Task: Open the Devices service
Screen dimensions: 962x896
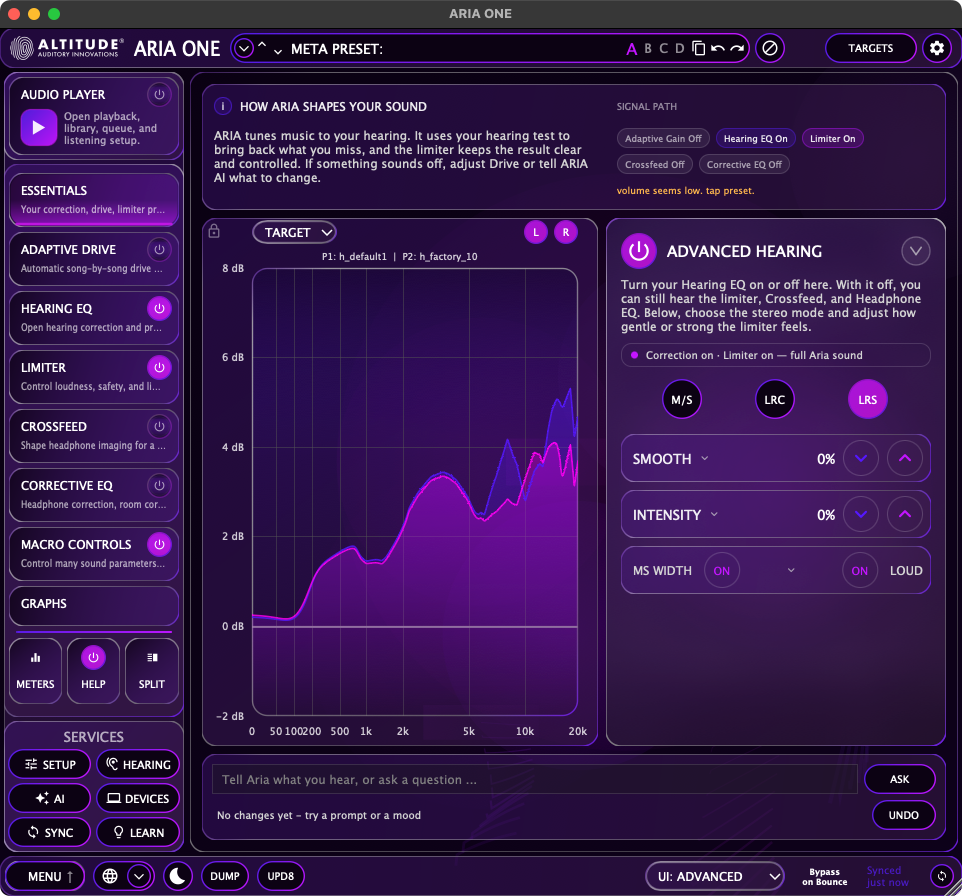Action: 138,798
